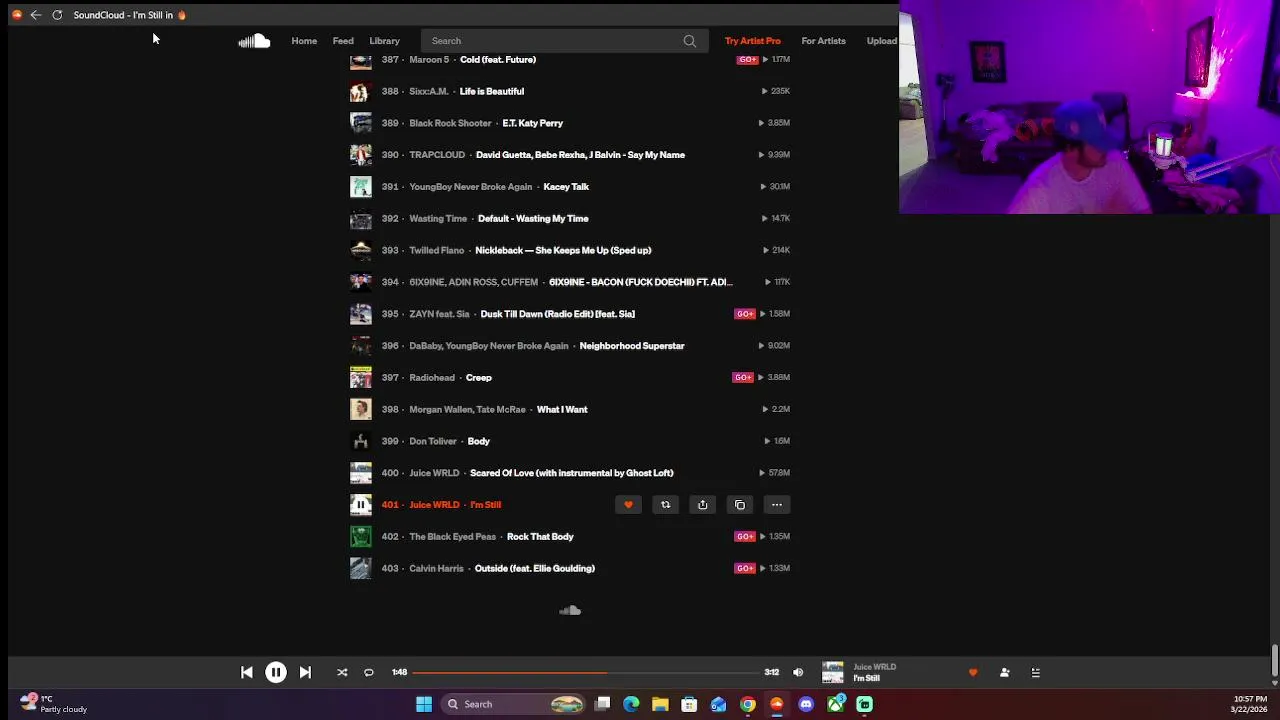Reload the page with the refresh icon
The image size is (1280, 720).
pos(57,15)
